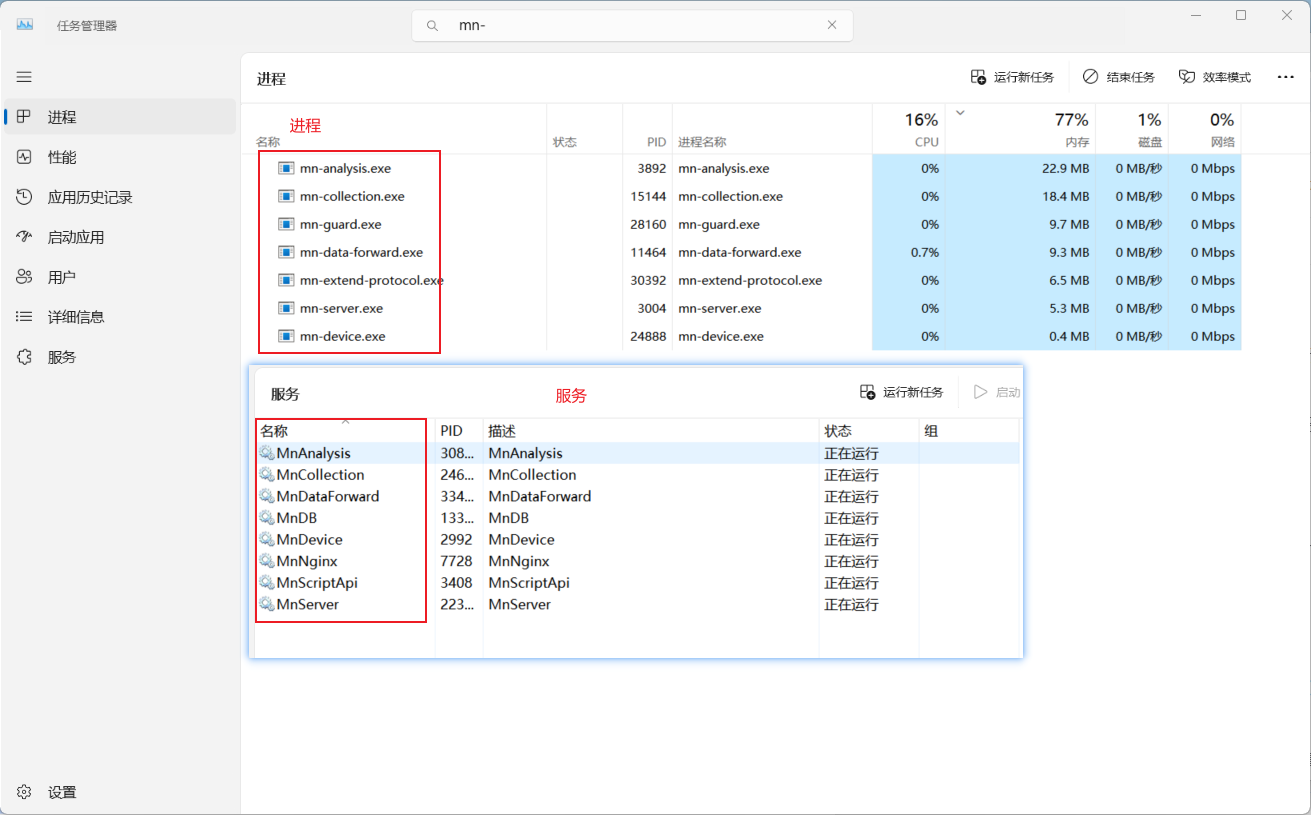Select the mn-data-forward.exe process row
Viewport: 1311px width, 815px height.
[x=361, y=253]
